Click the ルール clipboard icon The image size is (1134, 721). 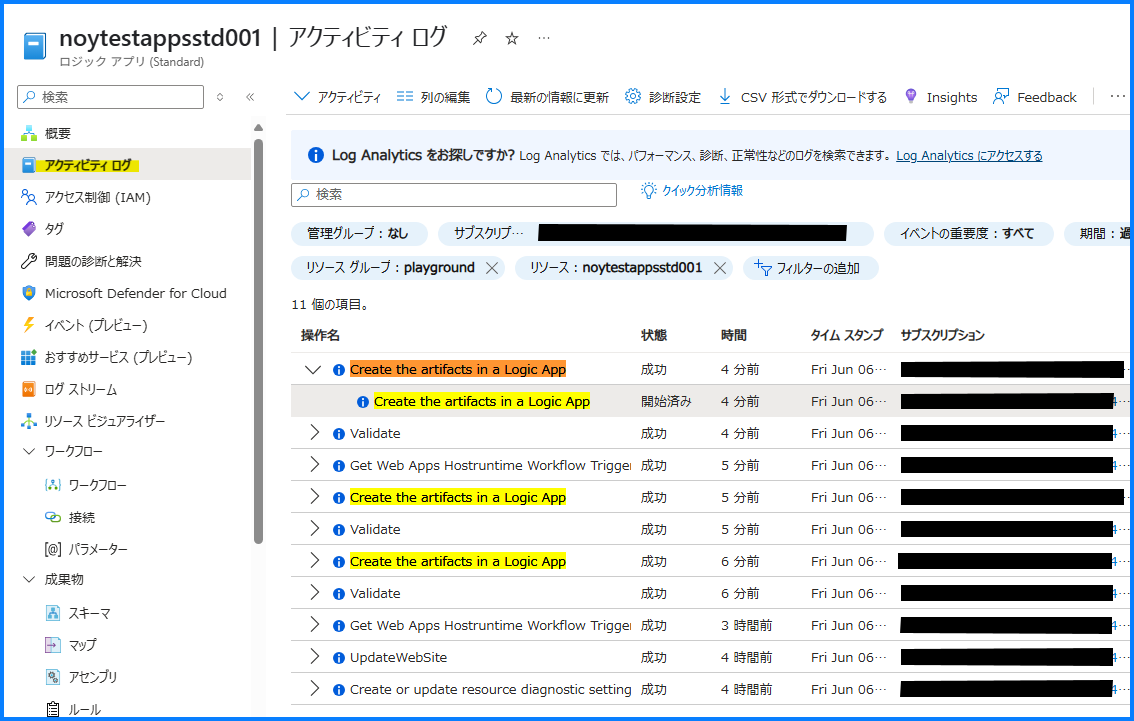click(x=53, y=709)
